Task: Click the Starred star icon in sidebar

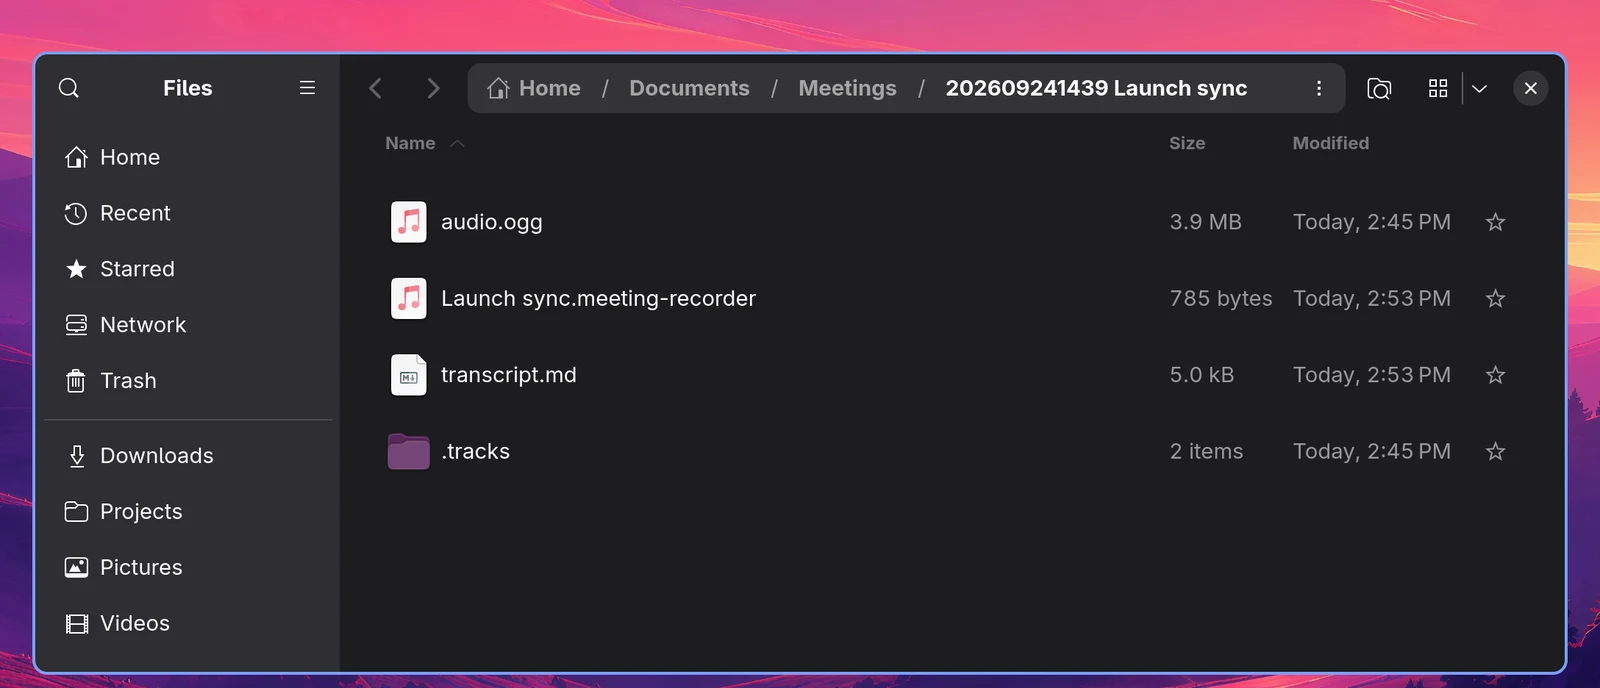Action: tap(76, 269)
